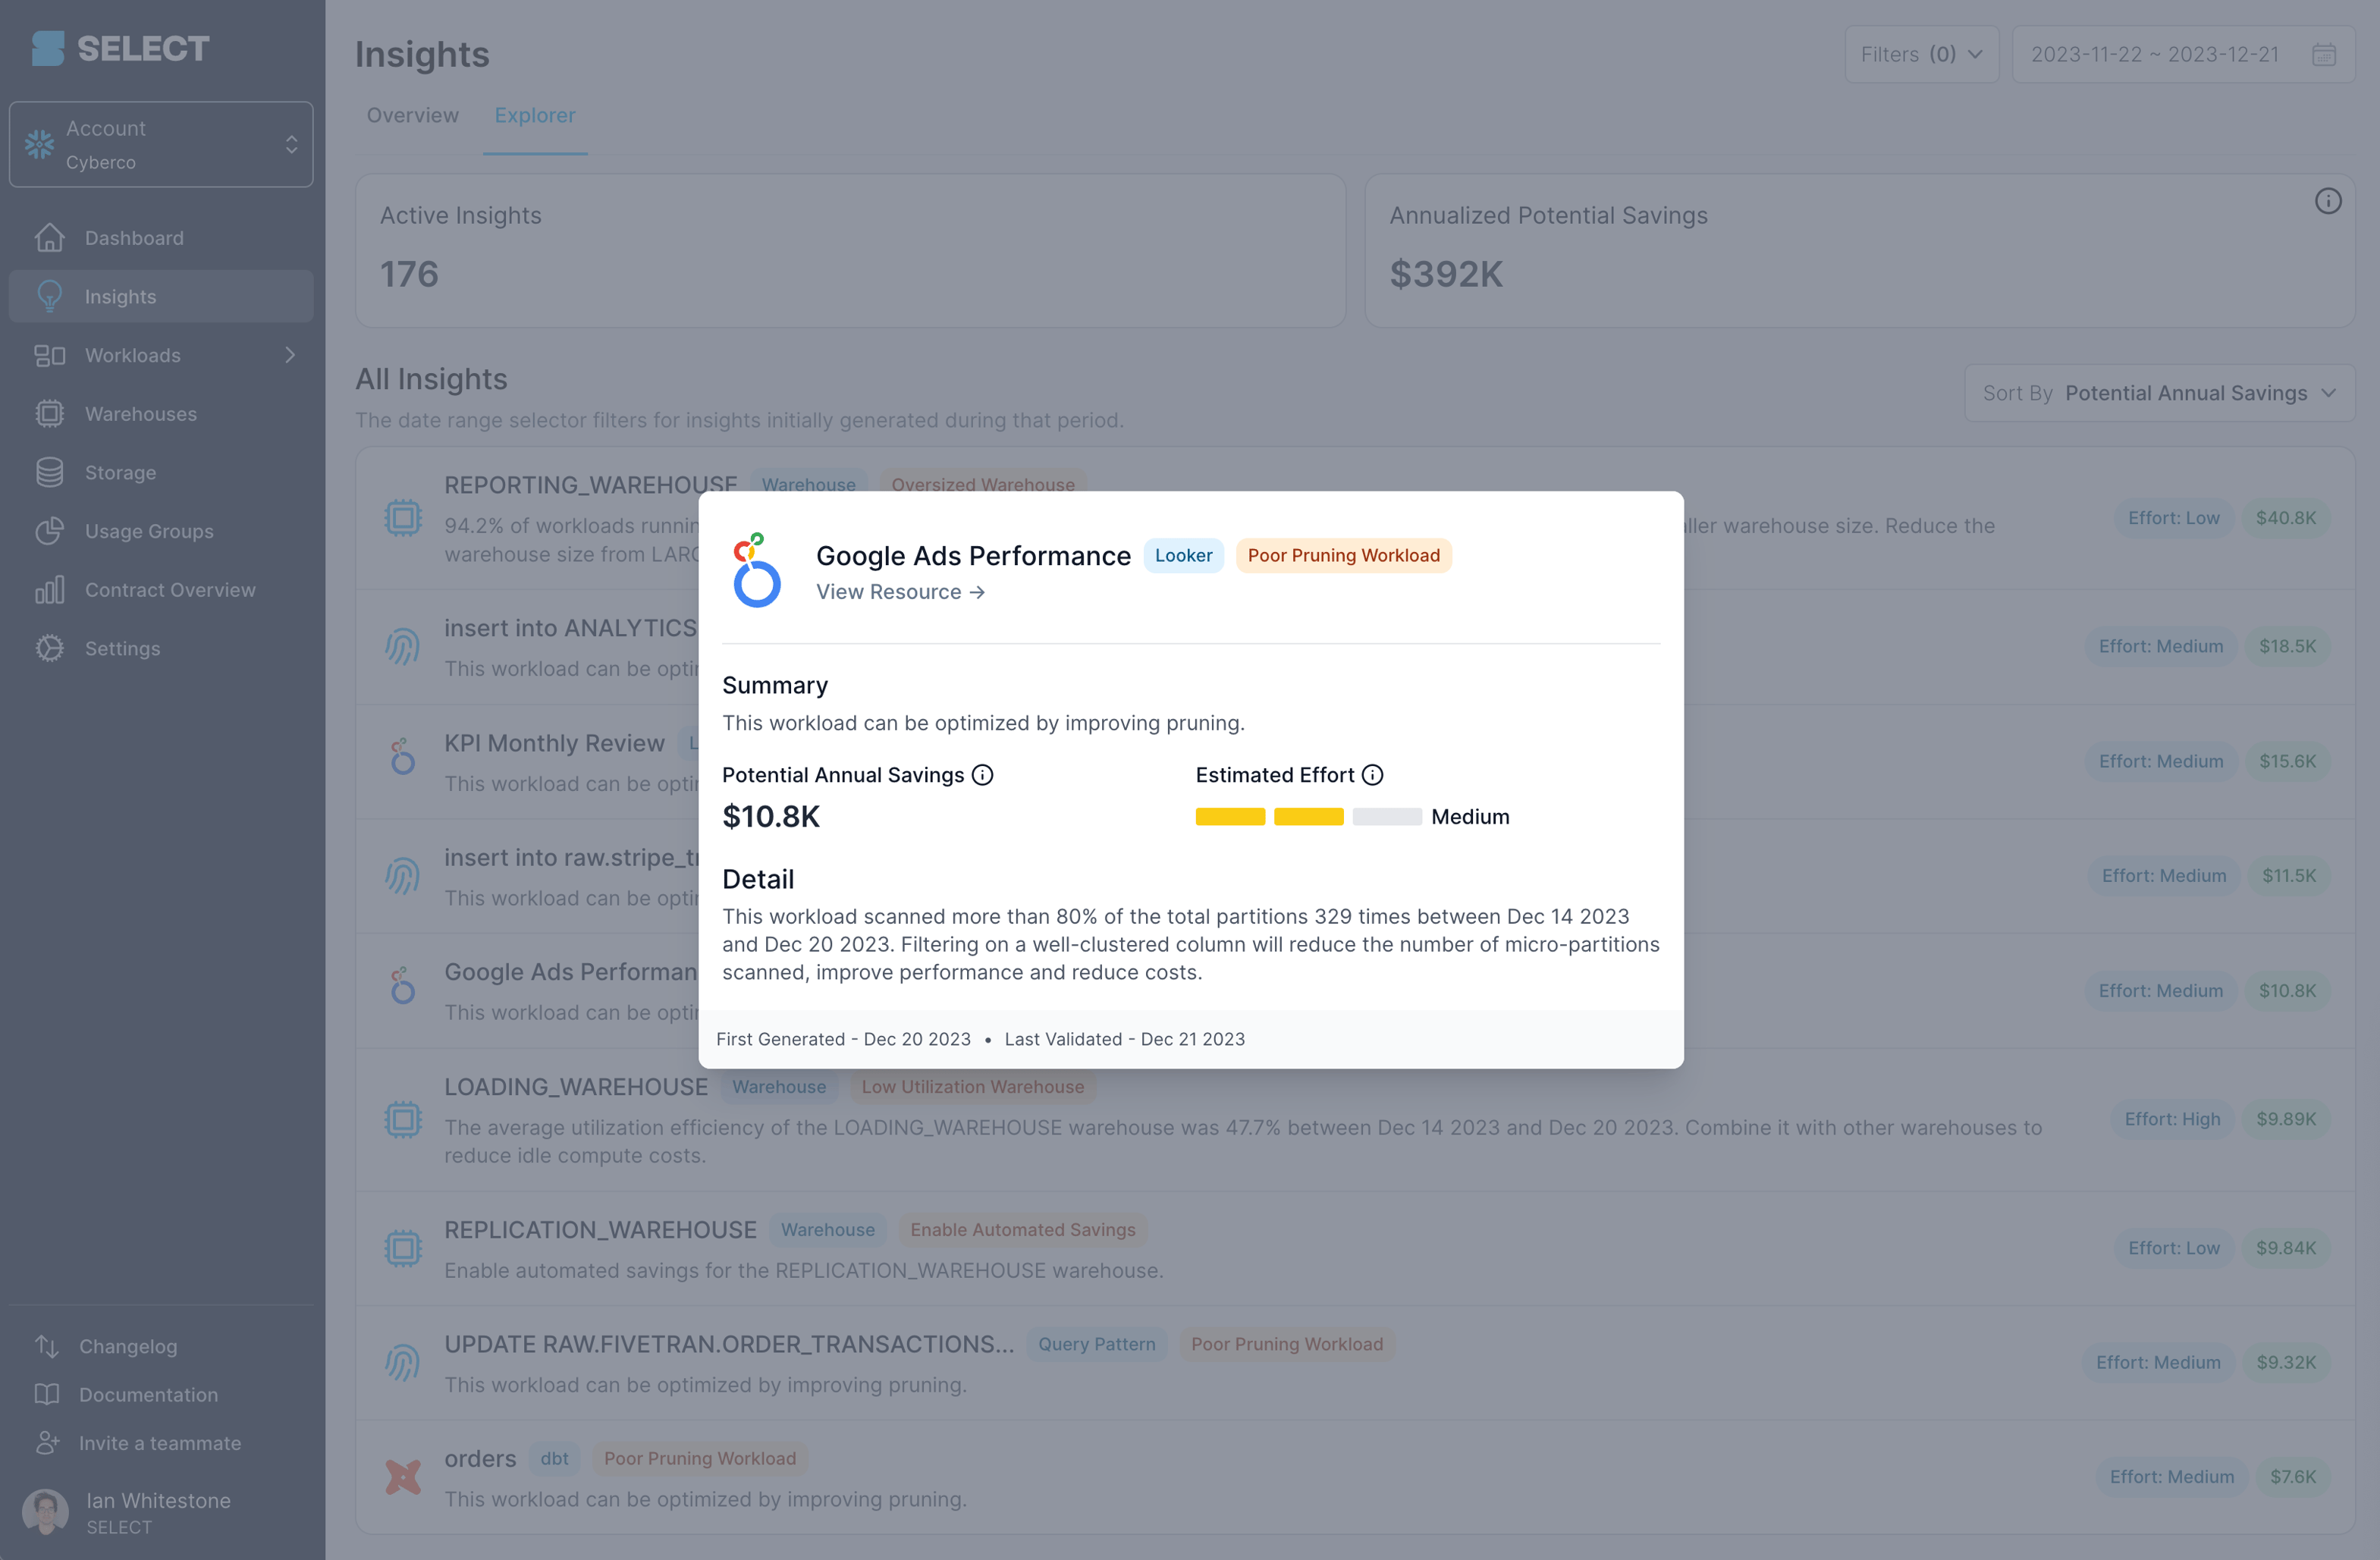Open the REPLICATION_WAREHOUSE insight row
The image size is (2380, 1560).
click(x=1355, y=1248)
